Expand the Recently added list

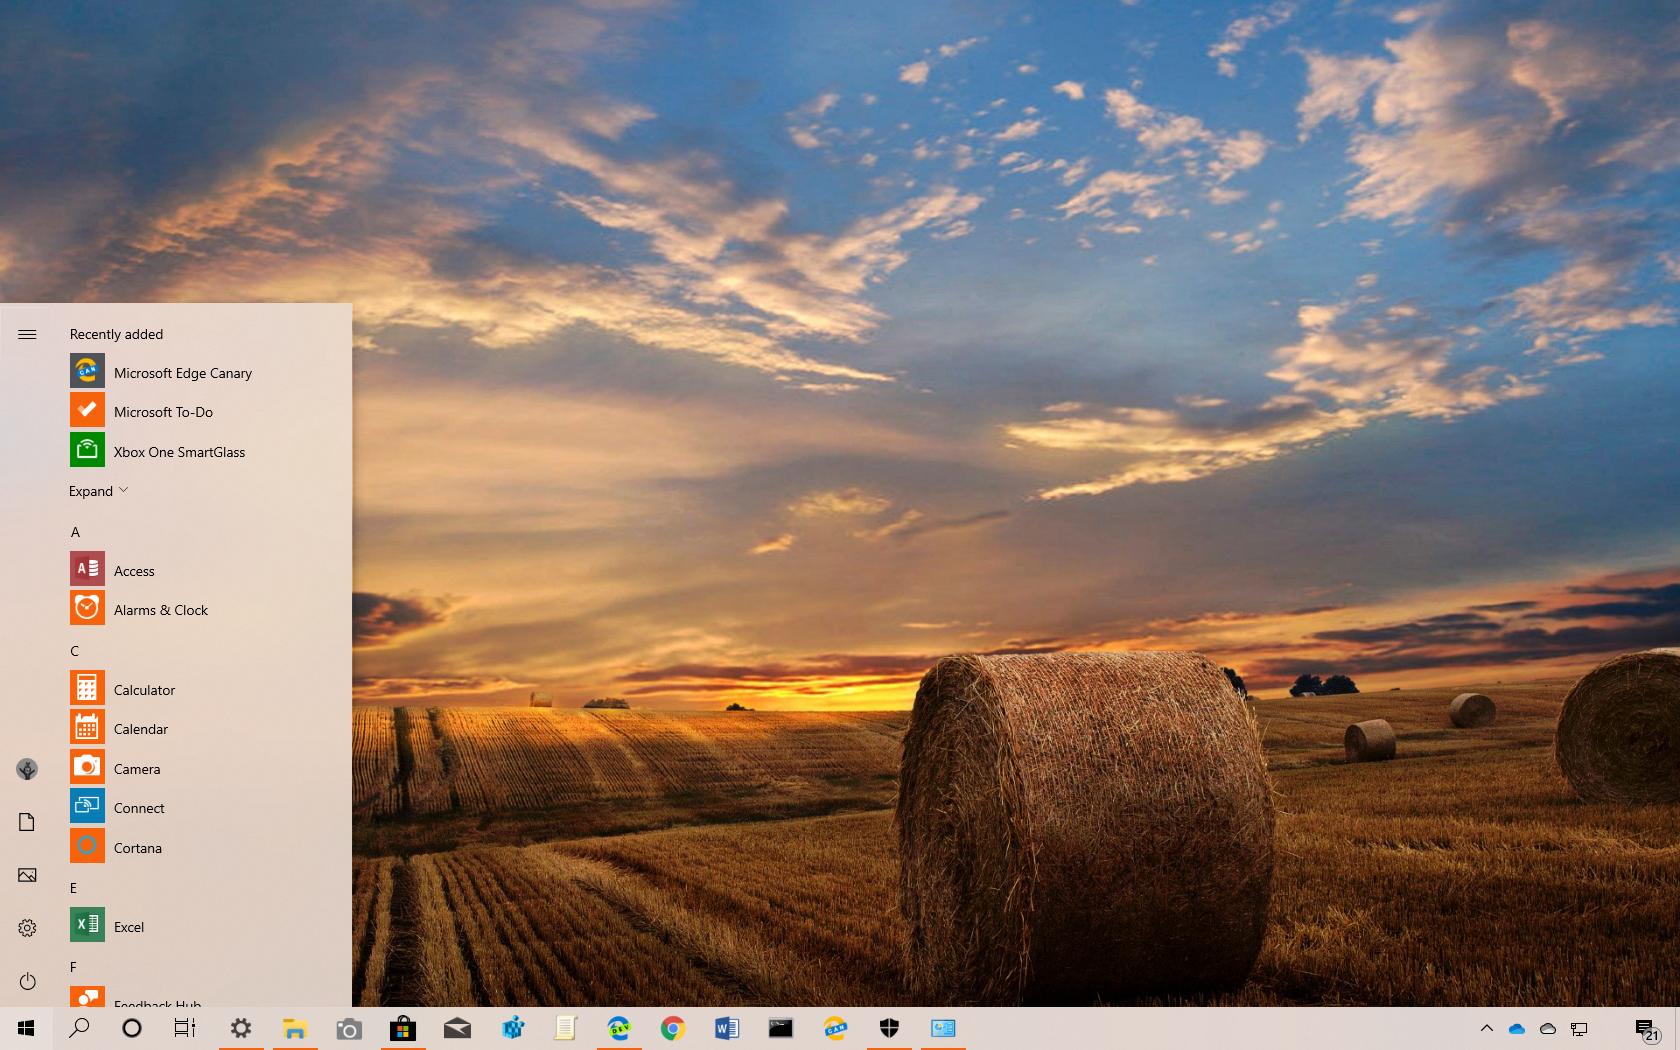click(x=97, y=490)
